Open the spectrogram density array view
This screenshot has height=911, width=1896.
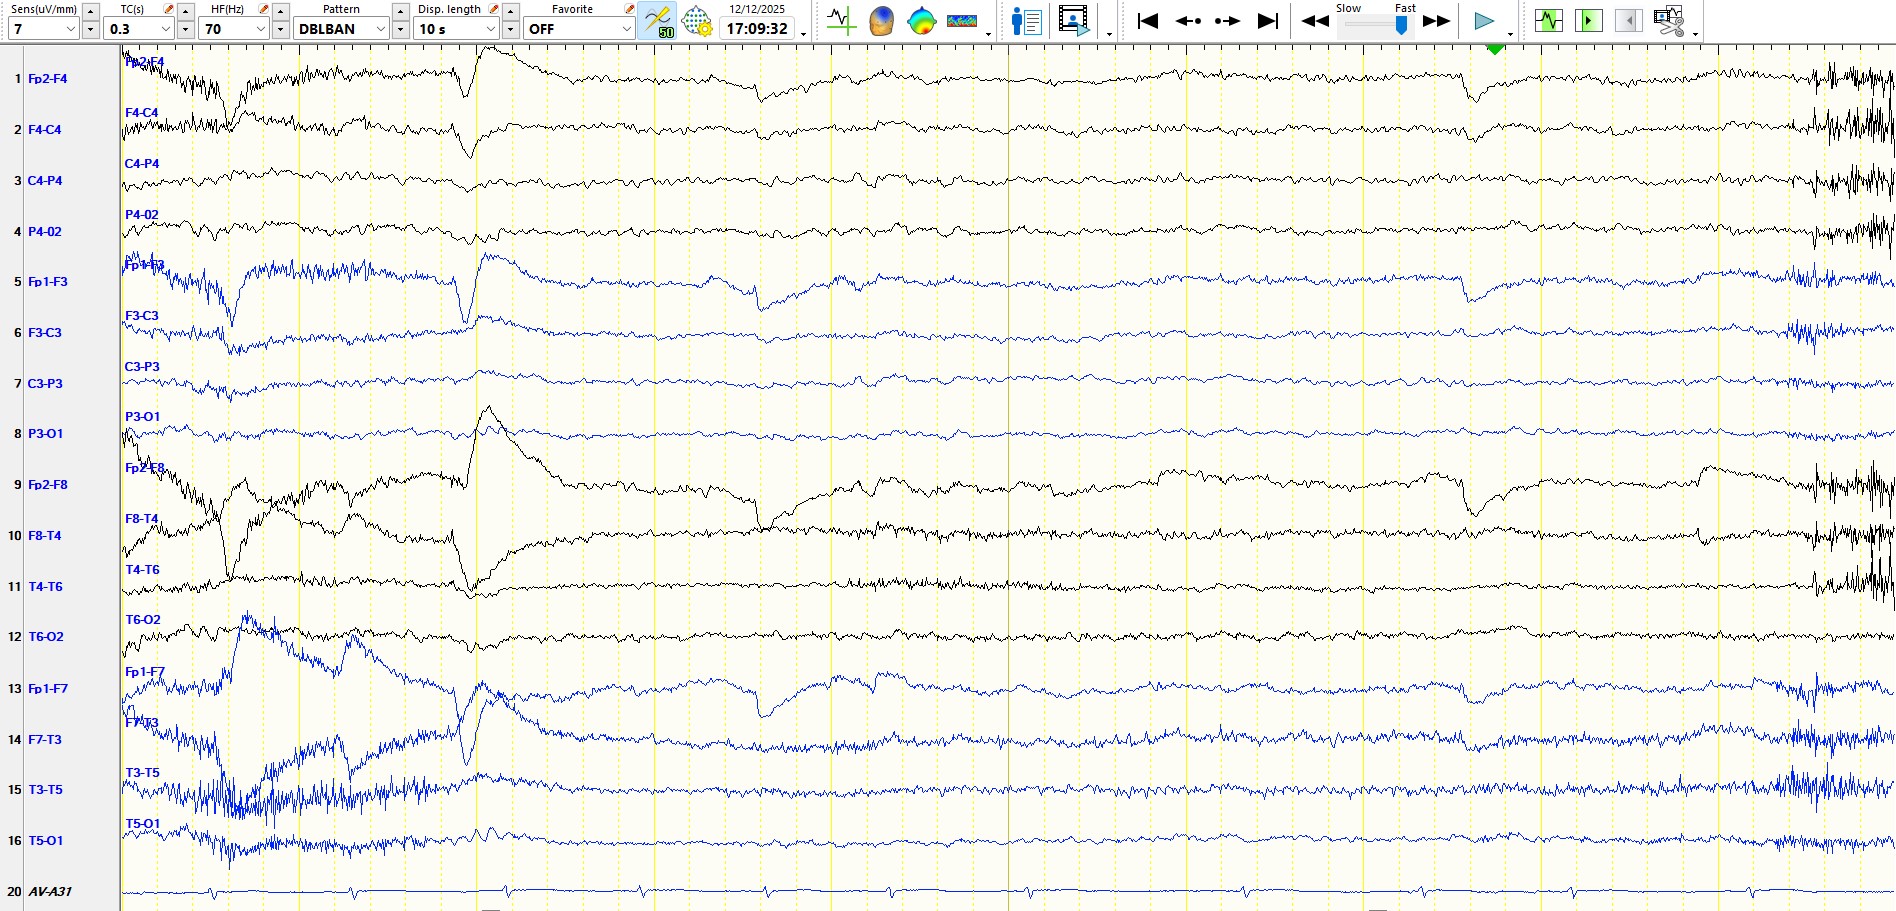[961, 21]
